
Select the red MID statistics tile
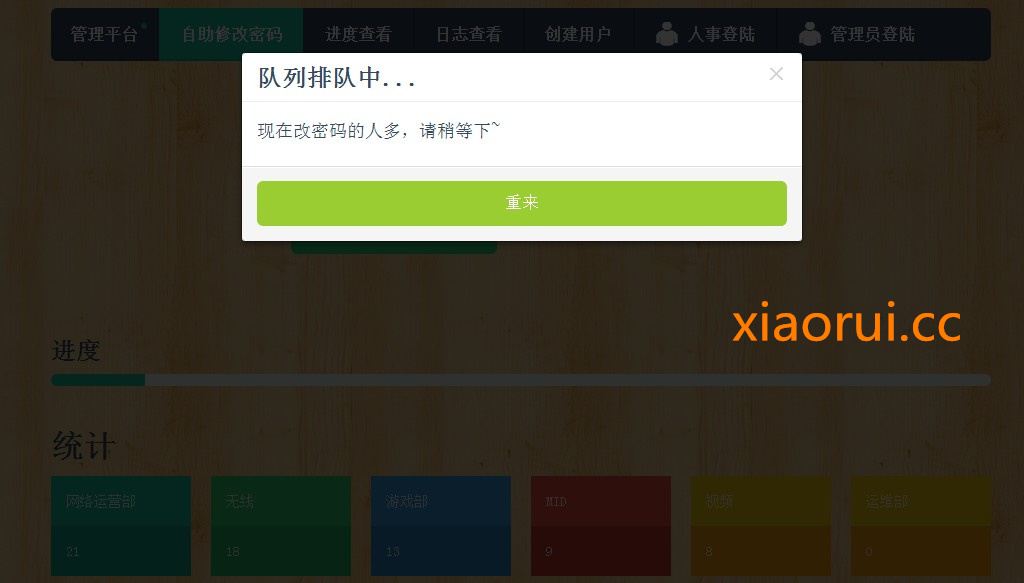coord(601,526)
